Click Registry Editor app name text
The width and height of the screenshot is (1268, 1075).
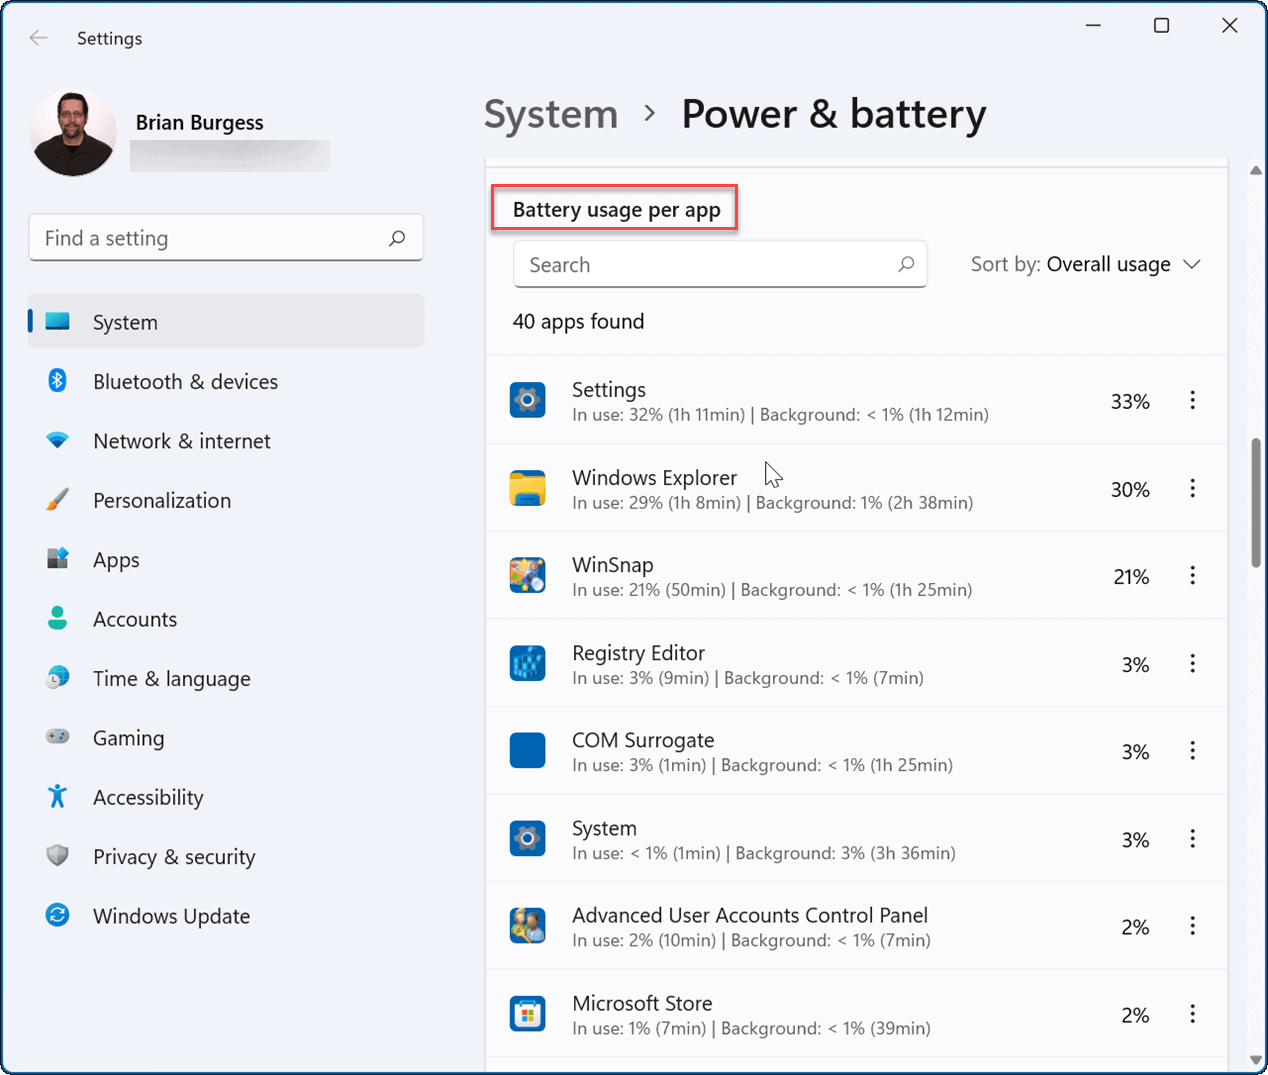pos(638,652)
